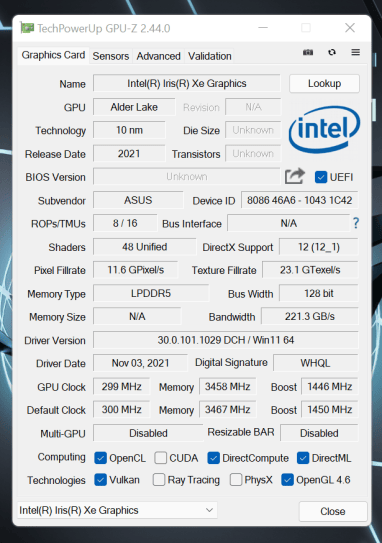Click the Revision value N/A
Image resolution: width=382 pixels, height=543 pixels.
[253, 107]
